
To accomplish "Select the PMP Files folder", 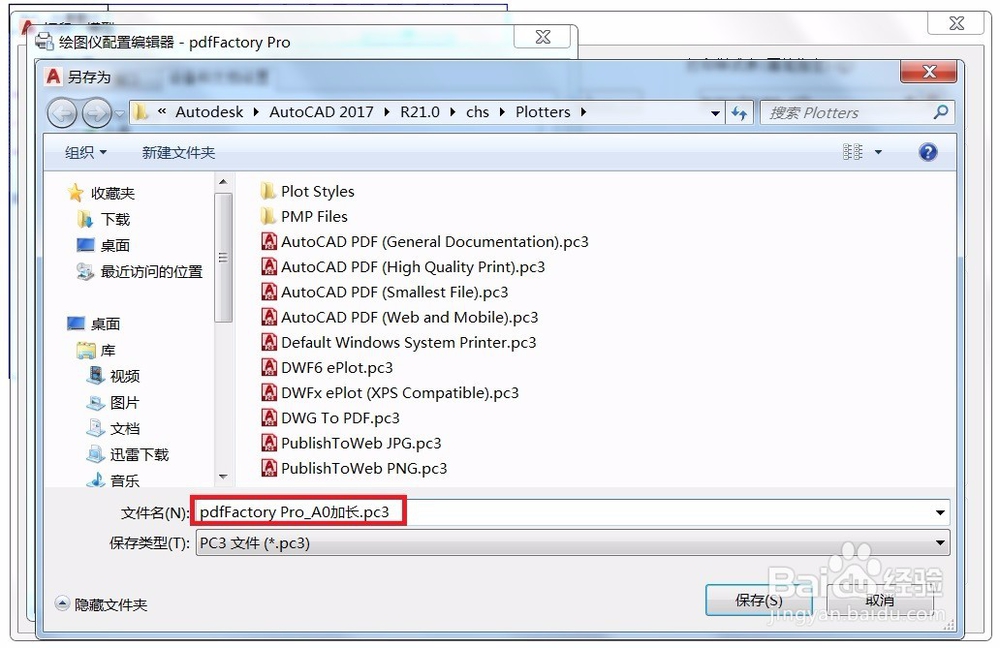I will coord(304,216).
